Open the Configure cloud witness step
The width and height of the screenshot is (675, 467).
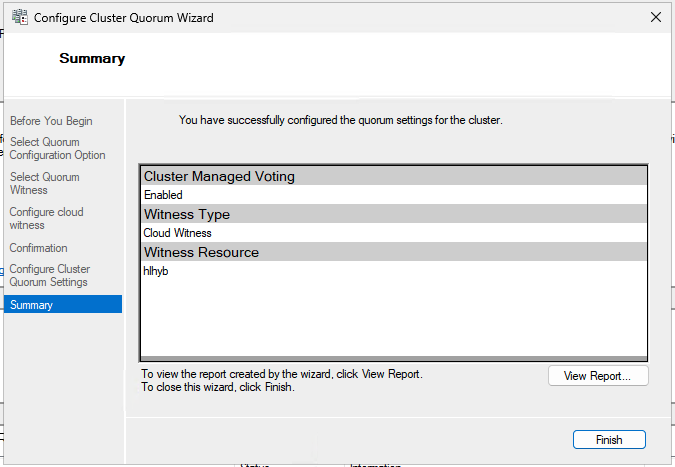click(x=46, y=219)
